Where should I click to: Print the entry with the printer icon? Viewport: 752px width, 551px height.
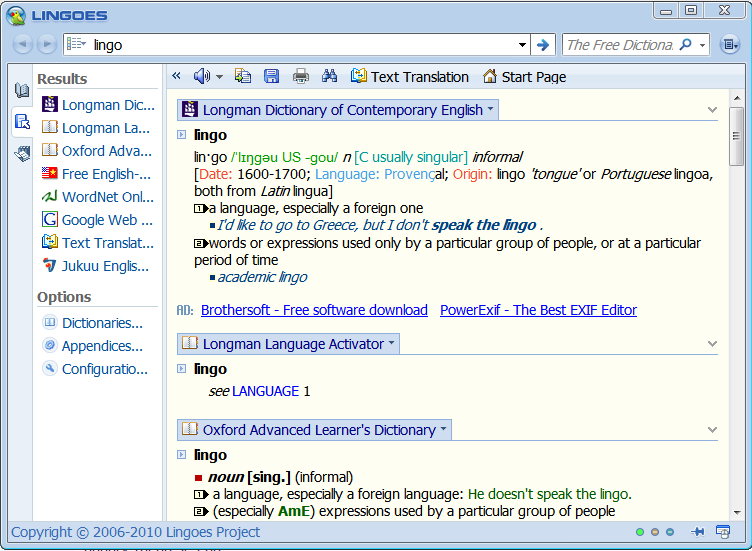pyautogui.click(x=301, y=76)
